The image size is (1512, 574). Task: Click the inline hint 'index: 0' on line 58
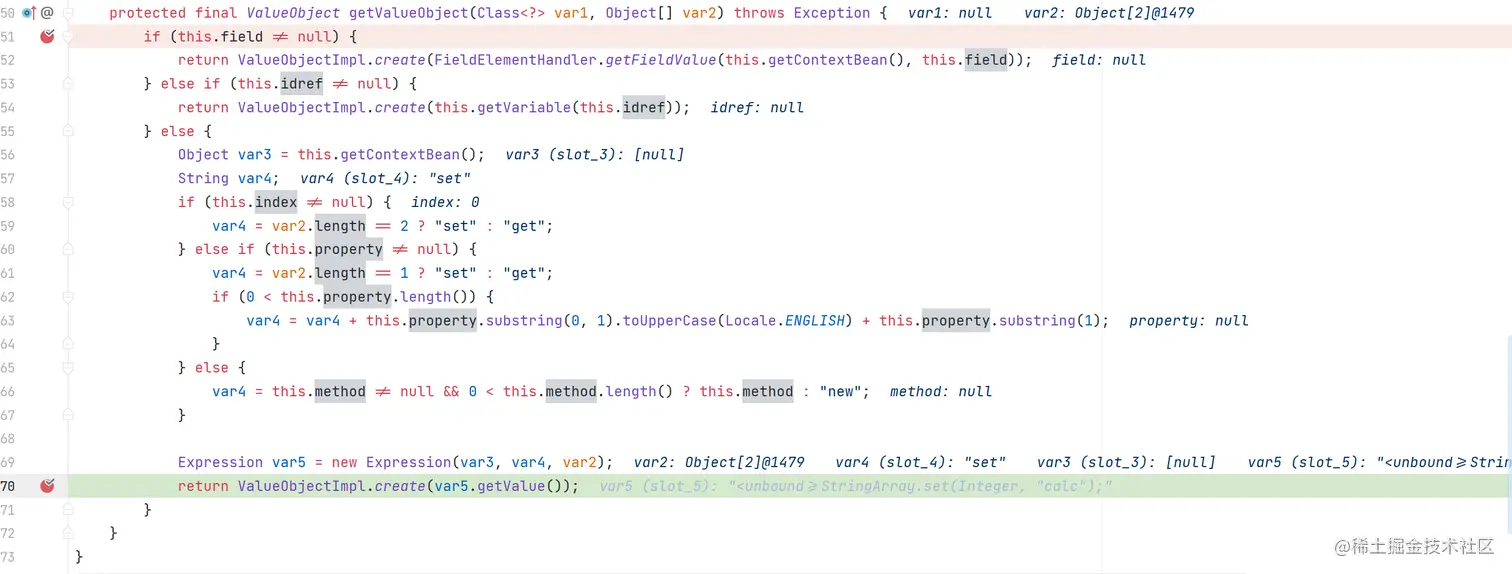pos(446,202)
